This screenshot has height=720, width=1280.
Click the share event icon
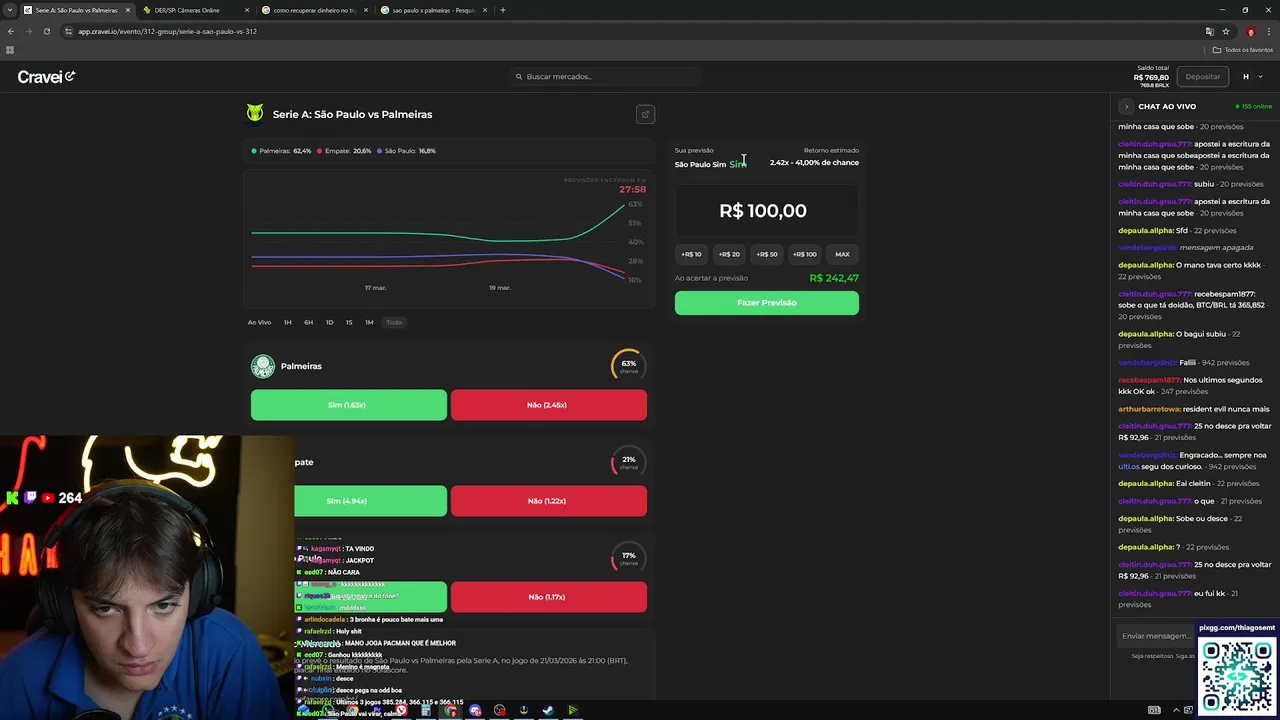[645, 114]
